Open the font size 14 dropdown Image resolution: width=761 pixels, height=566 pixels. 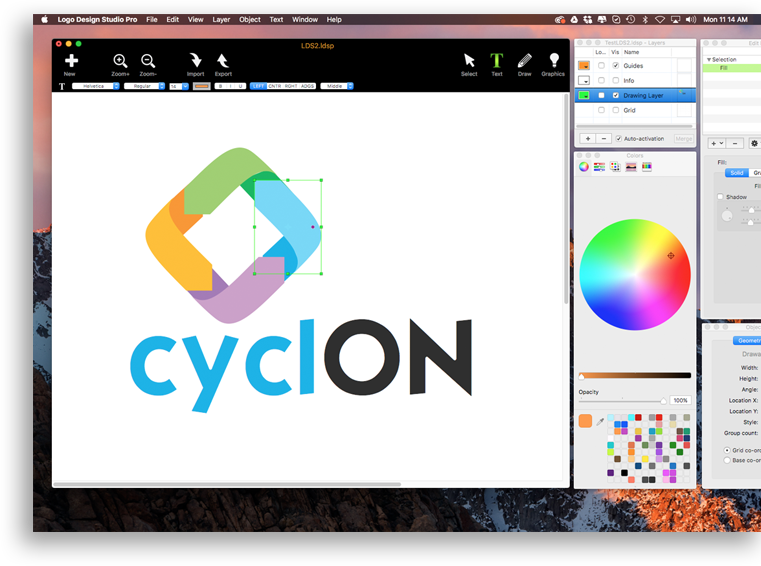pyautogui.click(x=179, y=86)
